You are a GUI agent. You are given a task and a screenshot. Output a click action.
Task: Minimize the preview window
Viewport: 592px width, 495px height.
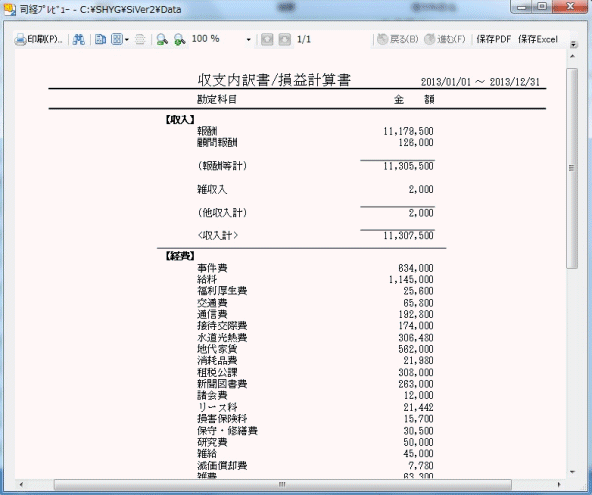[522, 6]
